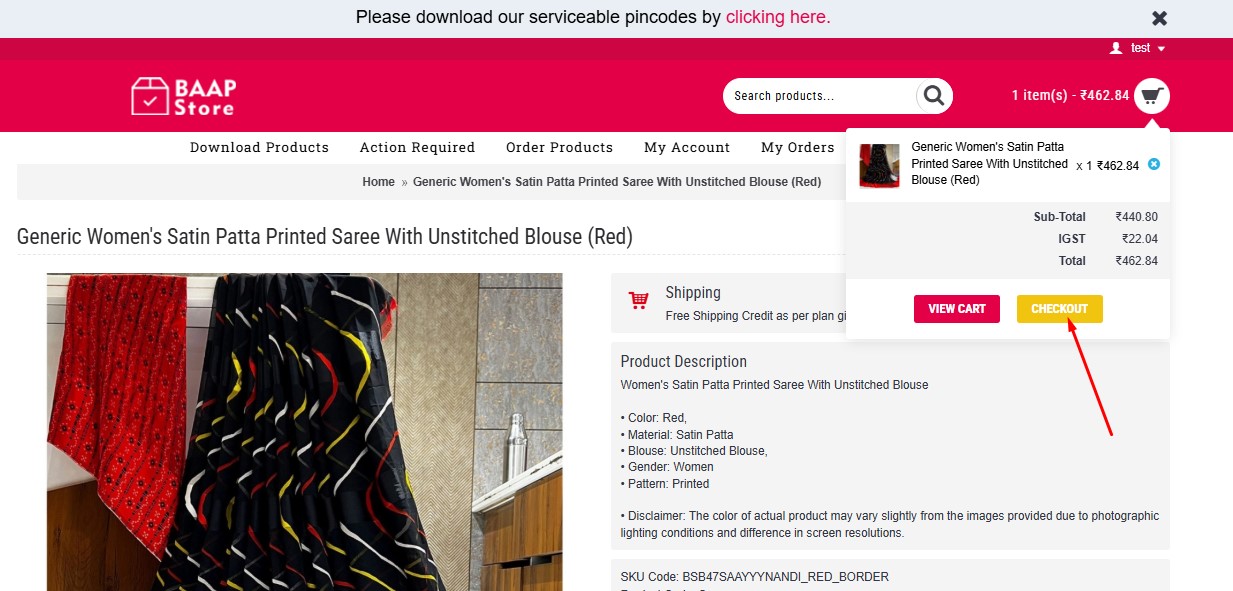
Task: Open saree thumbnail in cart dropdown
Action: click(879, 165)
